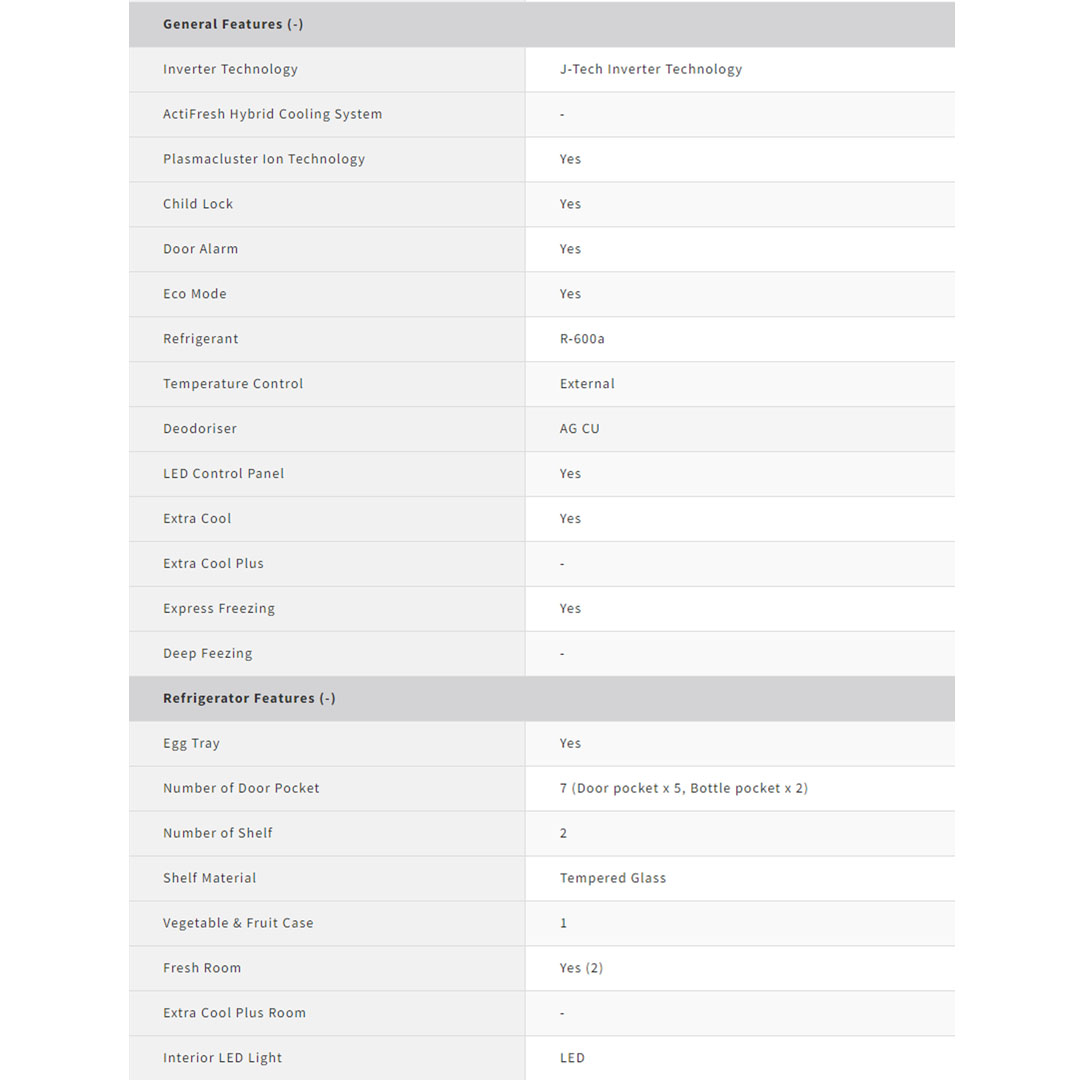Click the Eco Mode row label
Screen dimensions: 1080x1080
[x=195, y=294]
